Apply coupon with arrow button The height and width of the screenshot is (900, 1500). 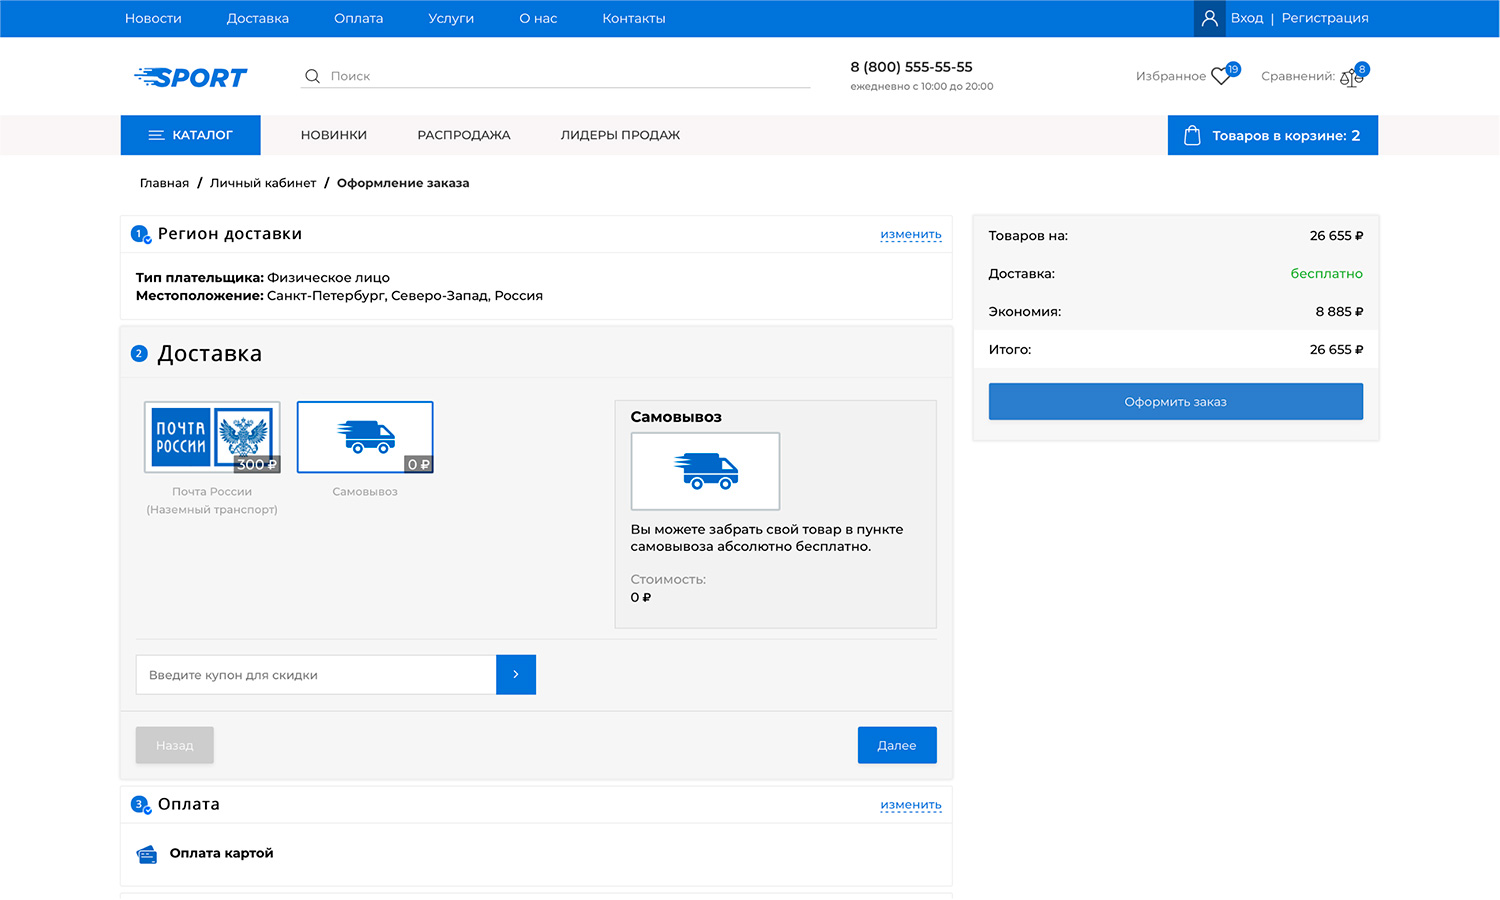[x=516, y=675]
